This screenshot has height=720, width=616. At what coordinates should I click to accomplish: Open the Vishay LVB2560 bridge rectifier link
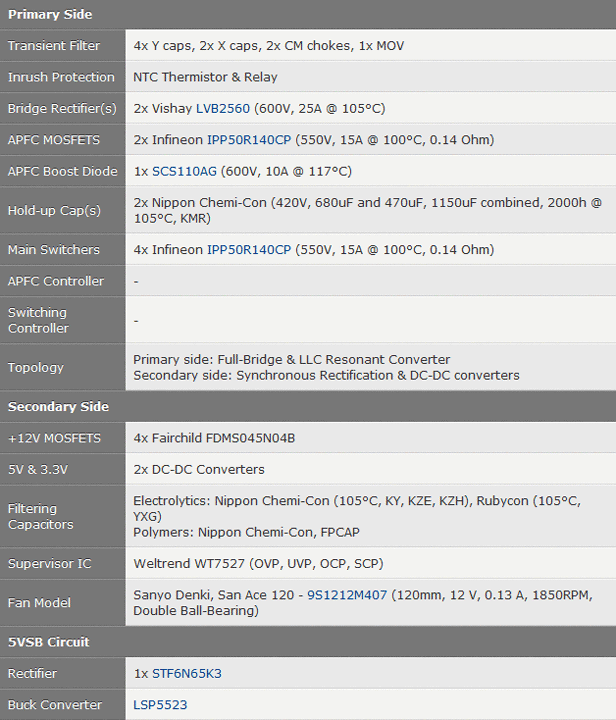(x=223, y=108)
